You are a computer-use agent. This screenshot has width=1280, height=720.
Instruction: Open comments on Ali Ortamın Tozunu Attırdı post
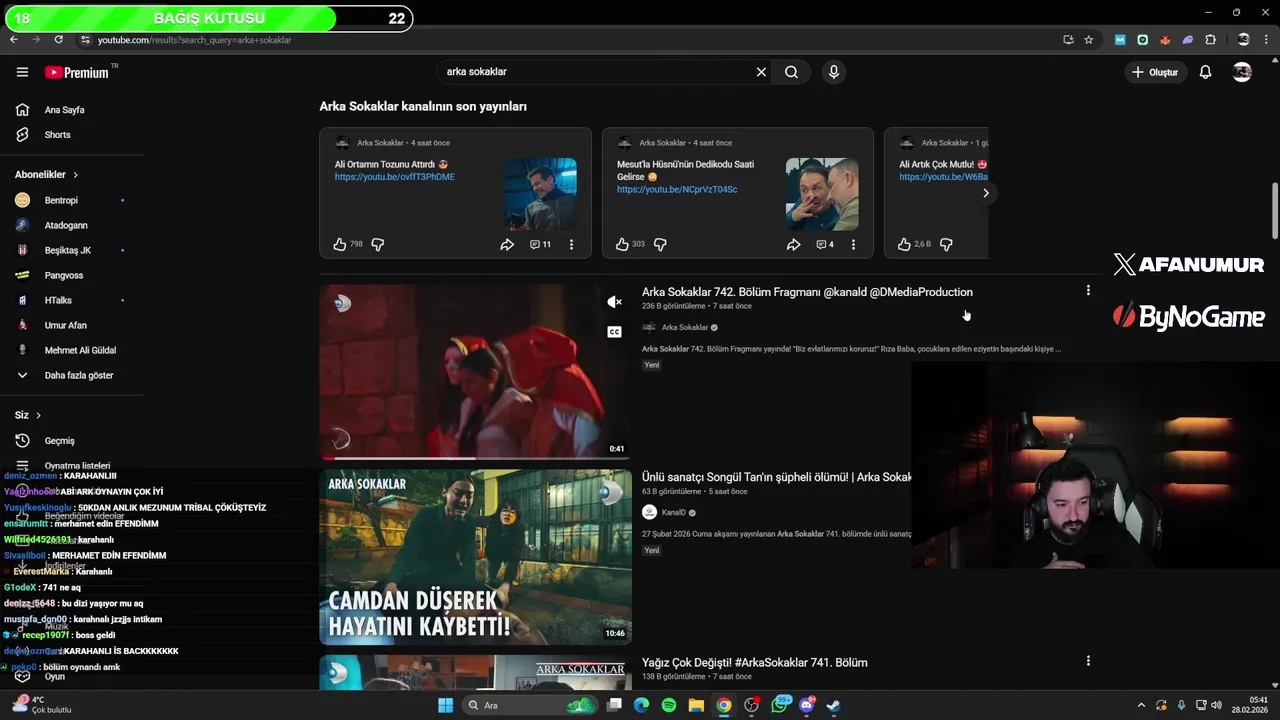point(540,244)
